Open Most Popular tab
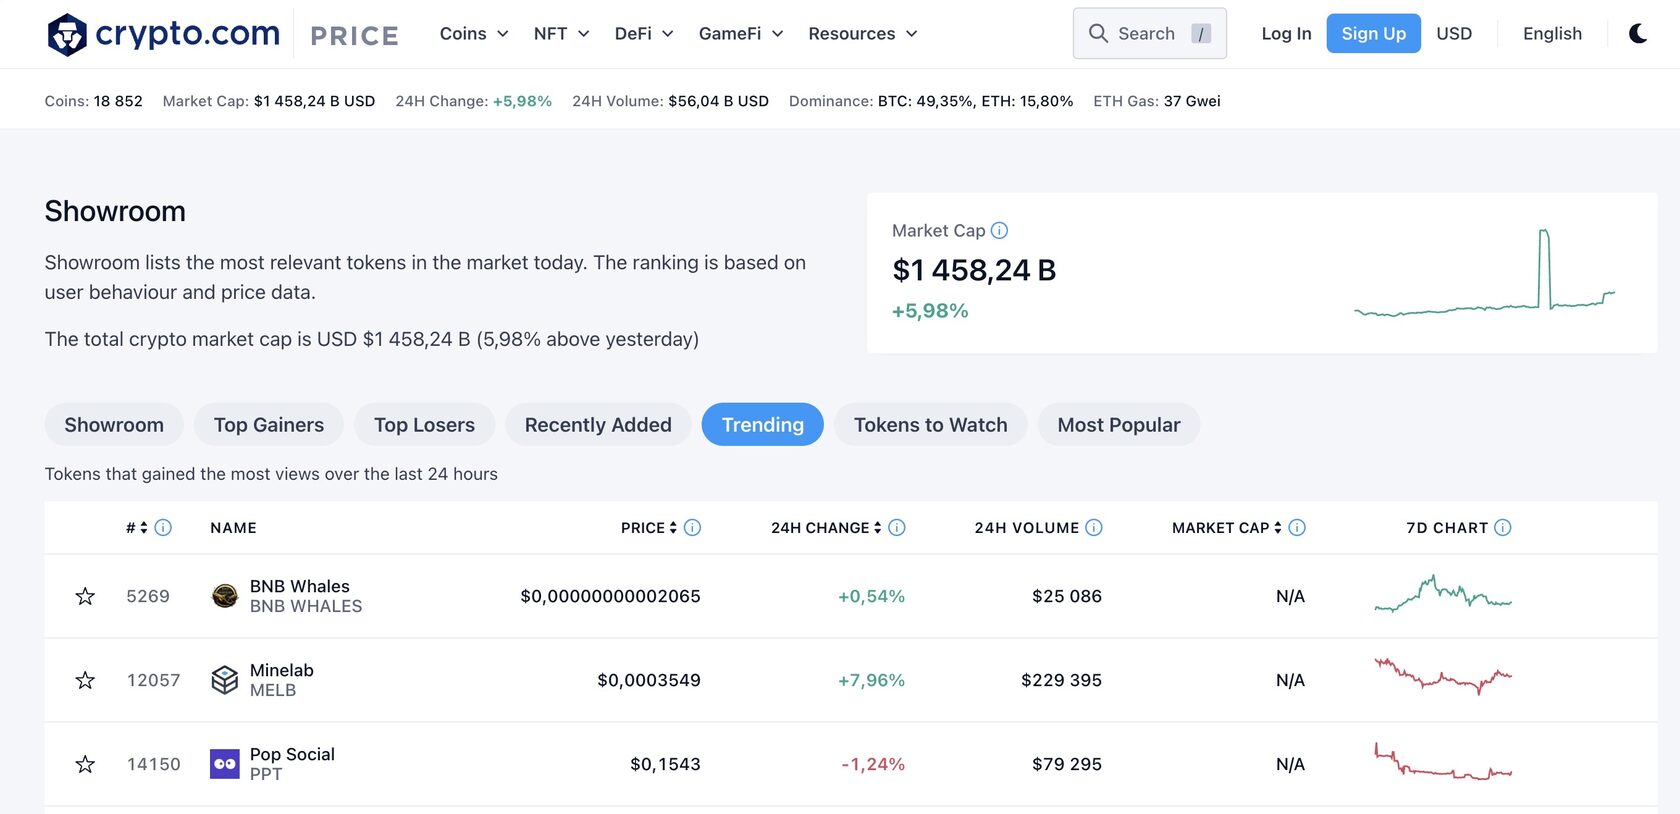The height and width of the screenshot is (814, 1680). point(1119,425)
